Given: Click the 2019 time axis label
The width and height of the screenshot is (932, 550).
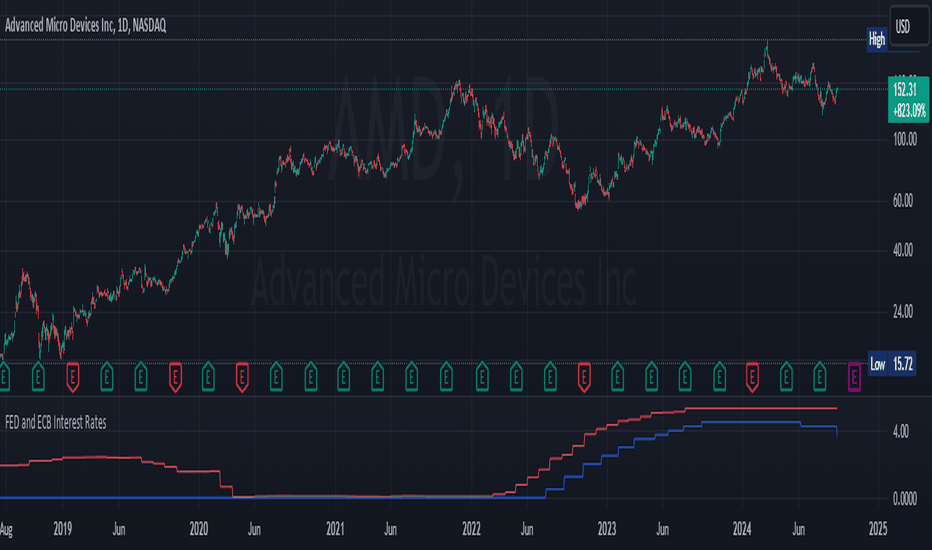Looking at the screenshot, I should (62, 529).
